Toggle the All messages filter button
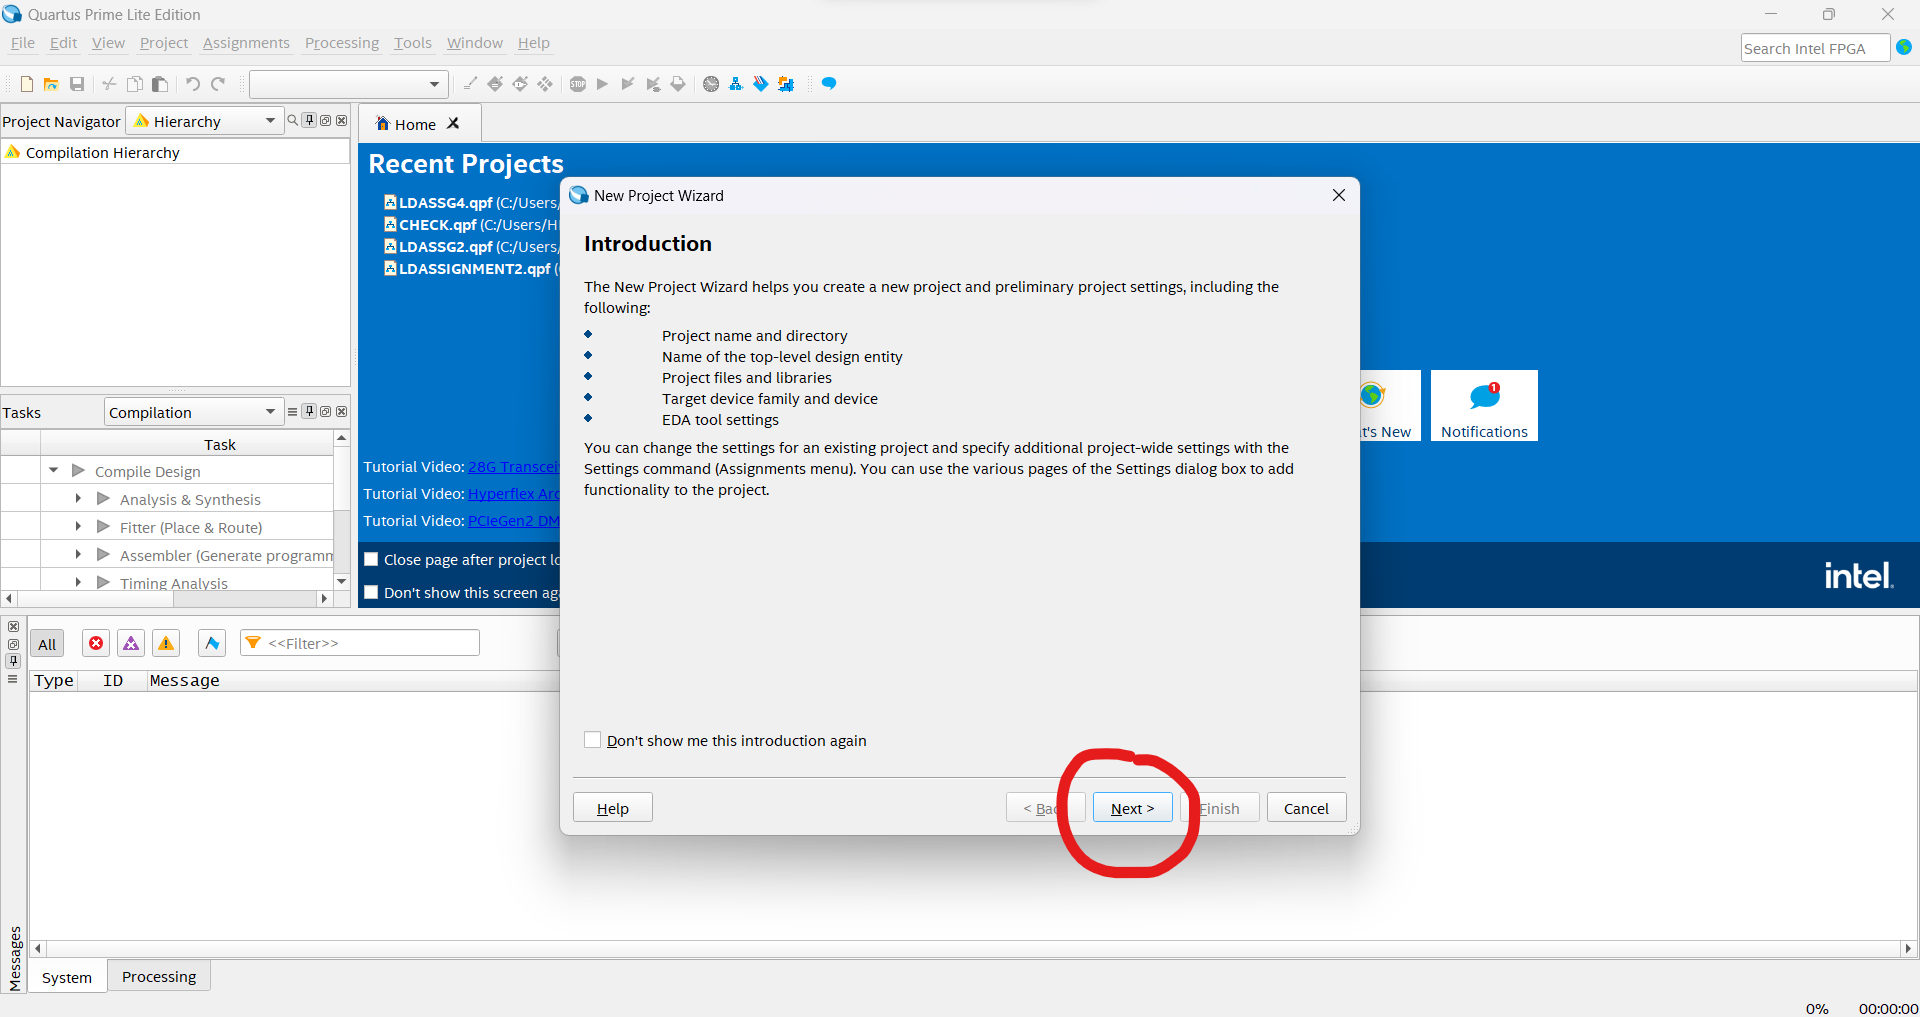1920x1017 pixels. [x=47, y=644]
